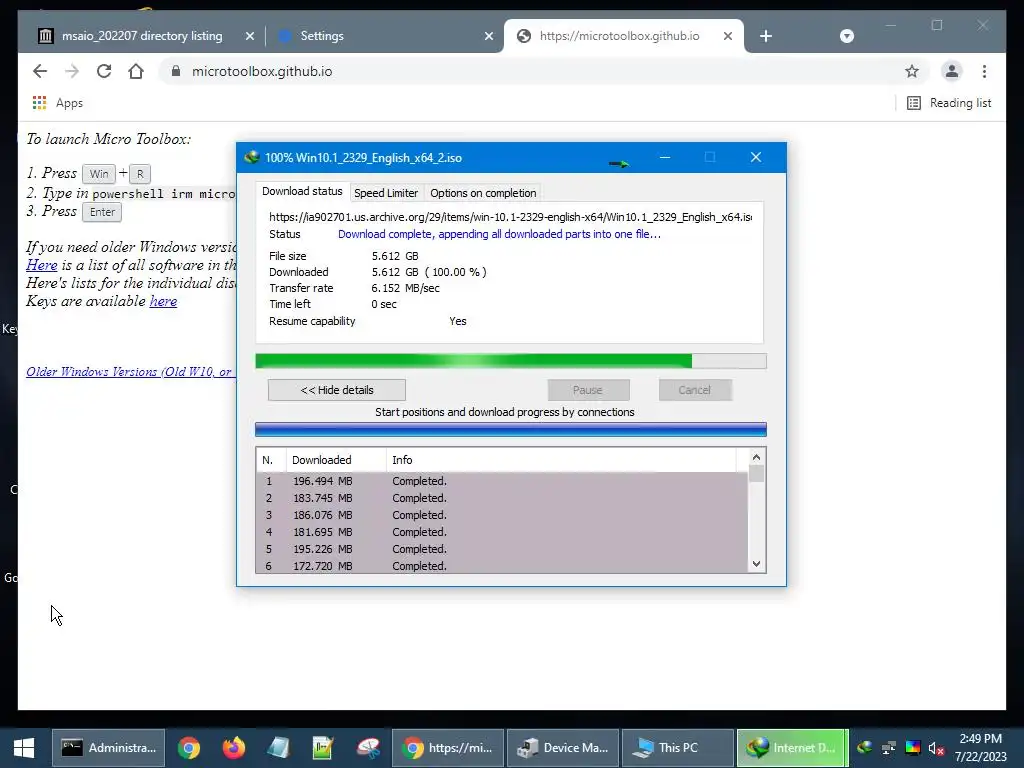
Task: Click the IDM icon in dialog title bar
Action: coord(251,157)
